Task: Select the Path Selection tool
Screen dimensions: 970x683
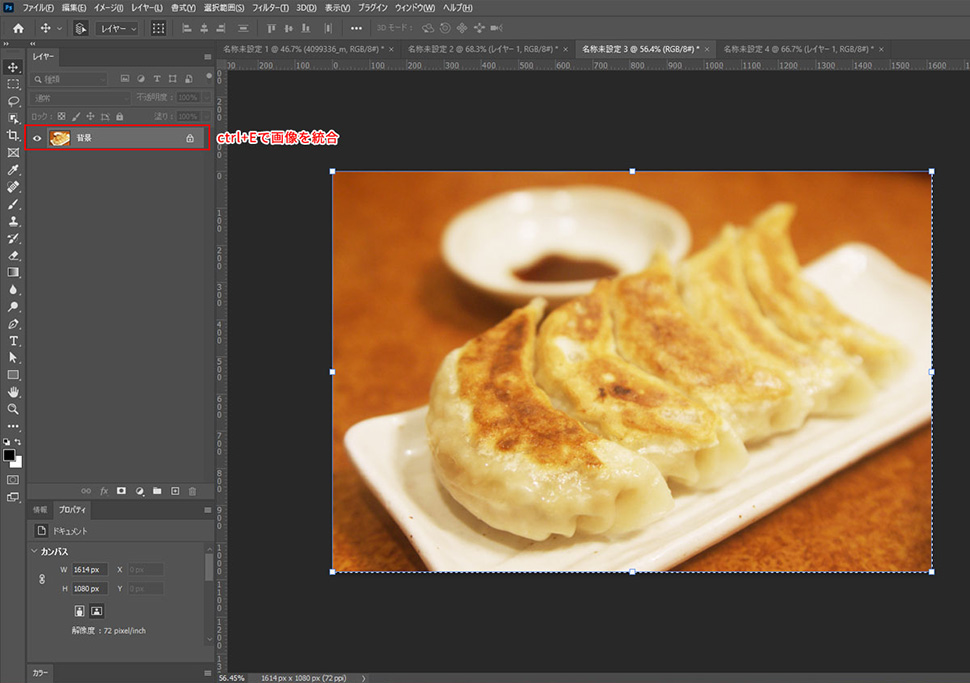Action: (x=13, y=358)
